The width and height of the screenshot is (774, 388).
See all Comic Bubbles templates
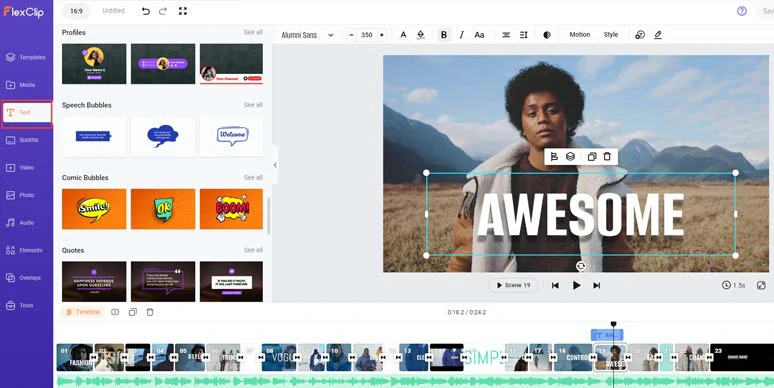point(253,177)
